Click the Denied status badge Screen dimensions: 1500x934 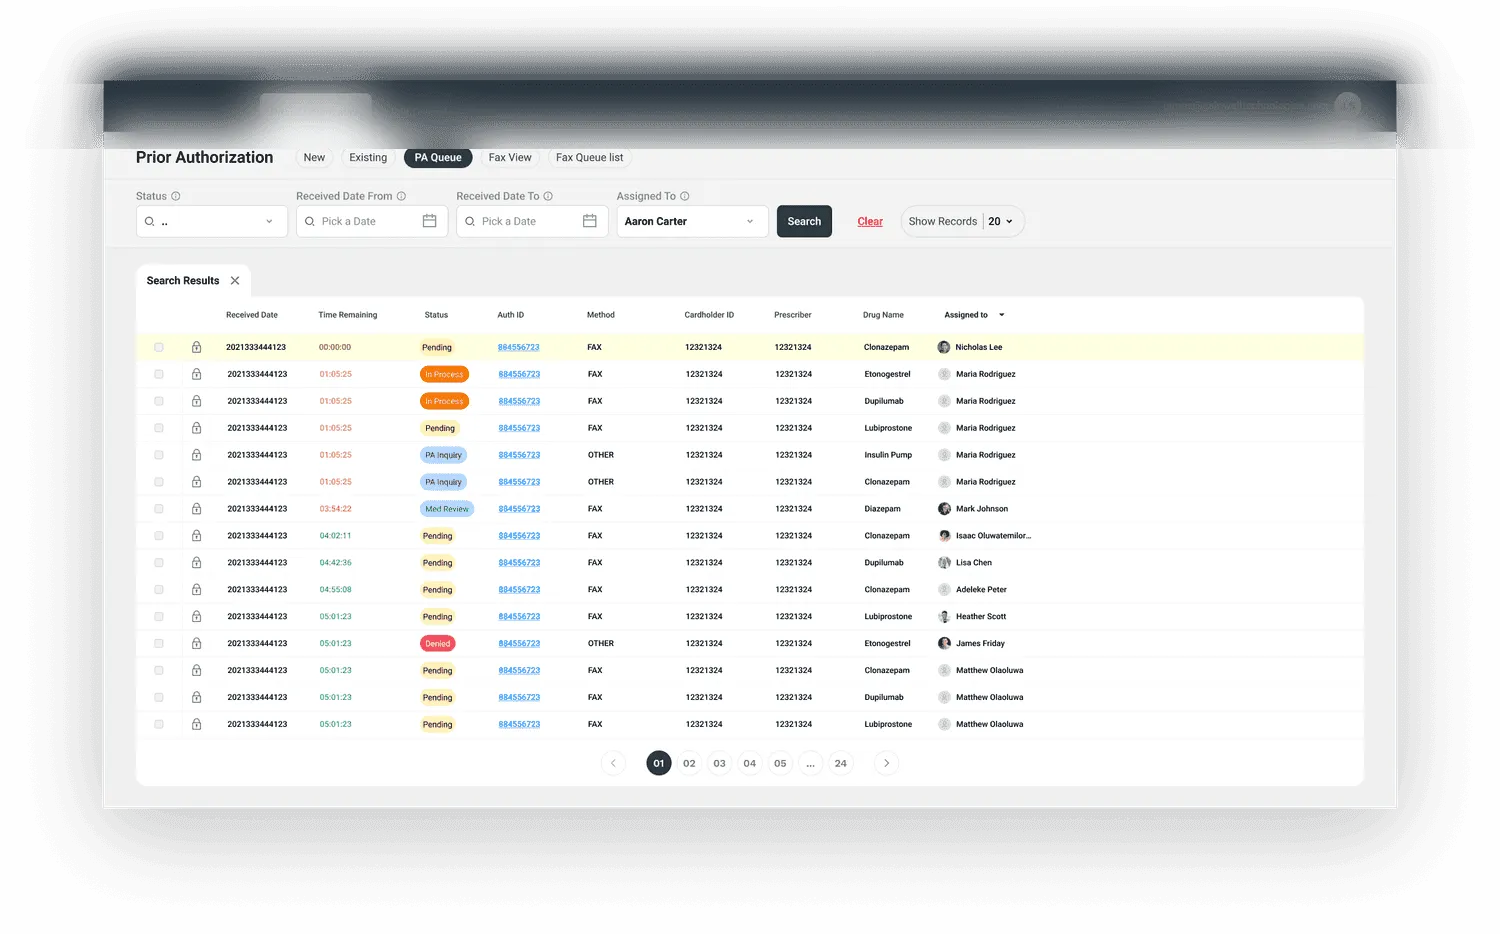pyautogui.click(x=438, y=644)
